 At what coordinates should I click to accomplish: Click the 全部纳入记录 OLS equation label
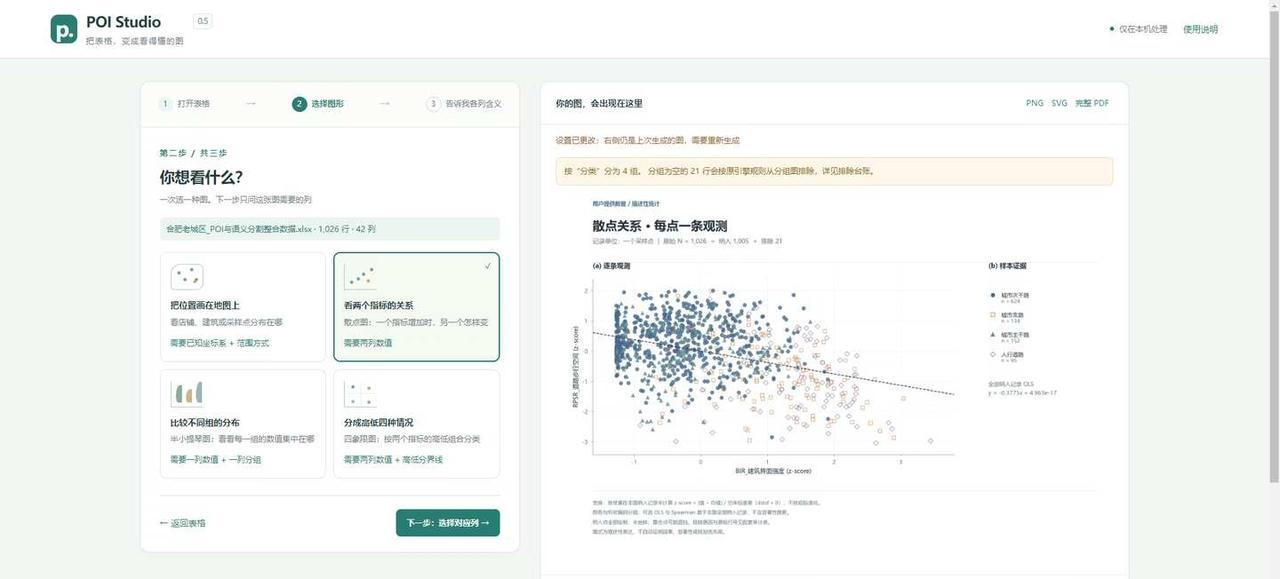tap(1023, 388)
